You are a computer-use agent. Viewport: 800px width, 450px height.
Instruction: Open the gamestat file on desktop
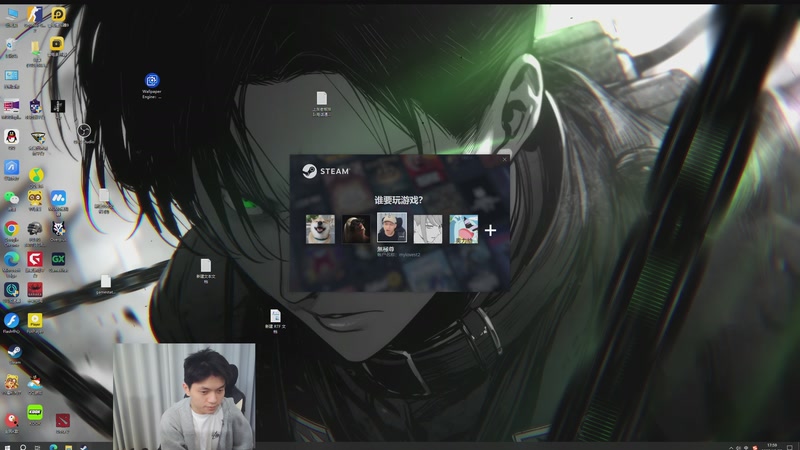tap(106, 282)
